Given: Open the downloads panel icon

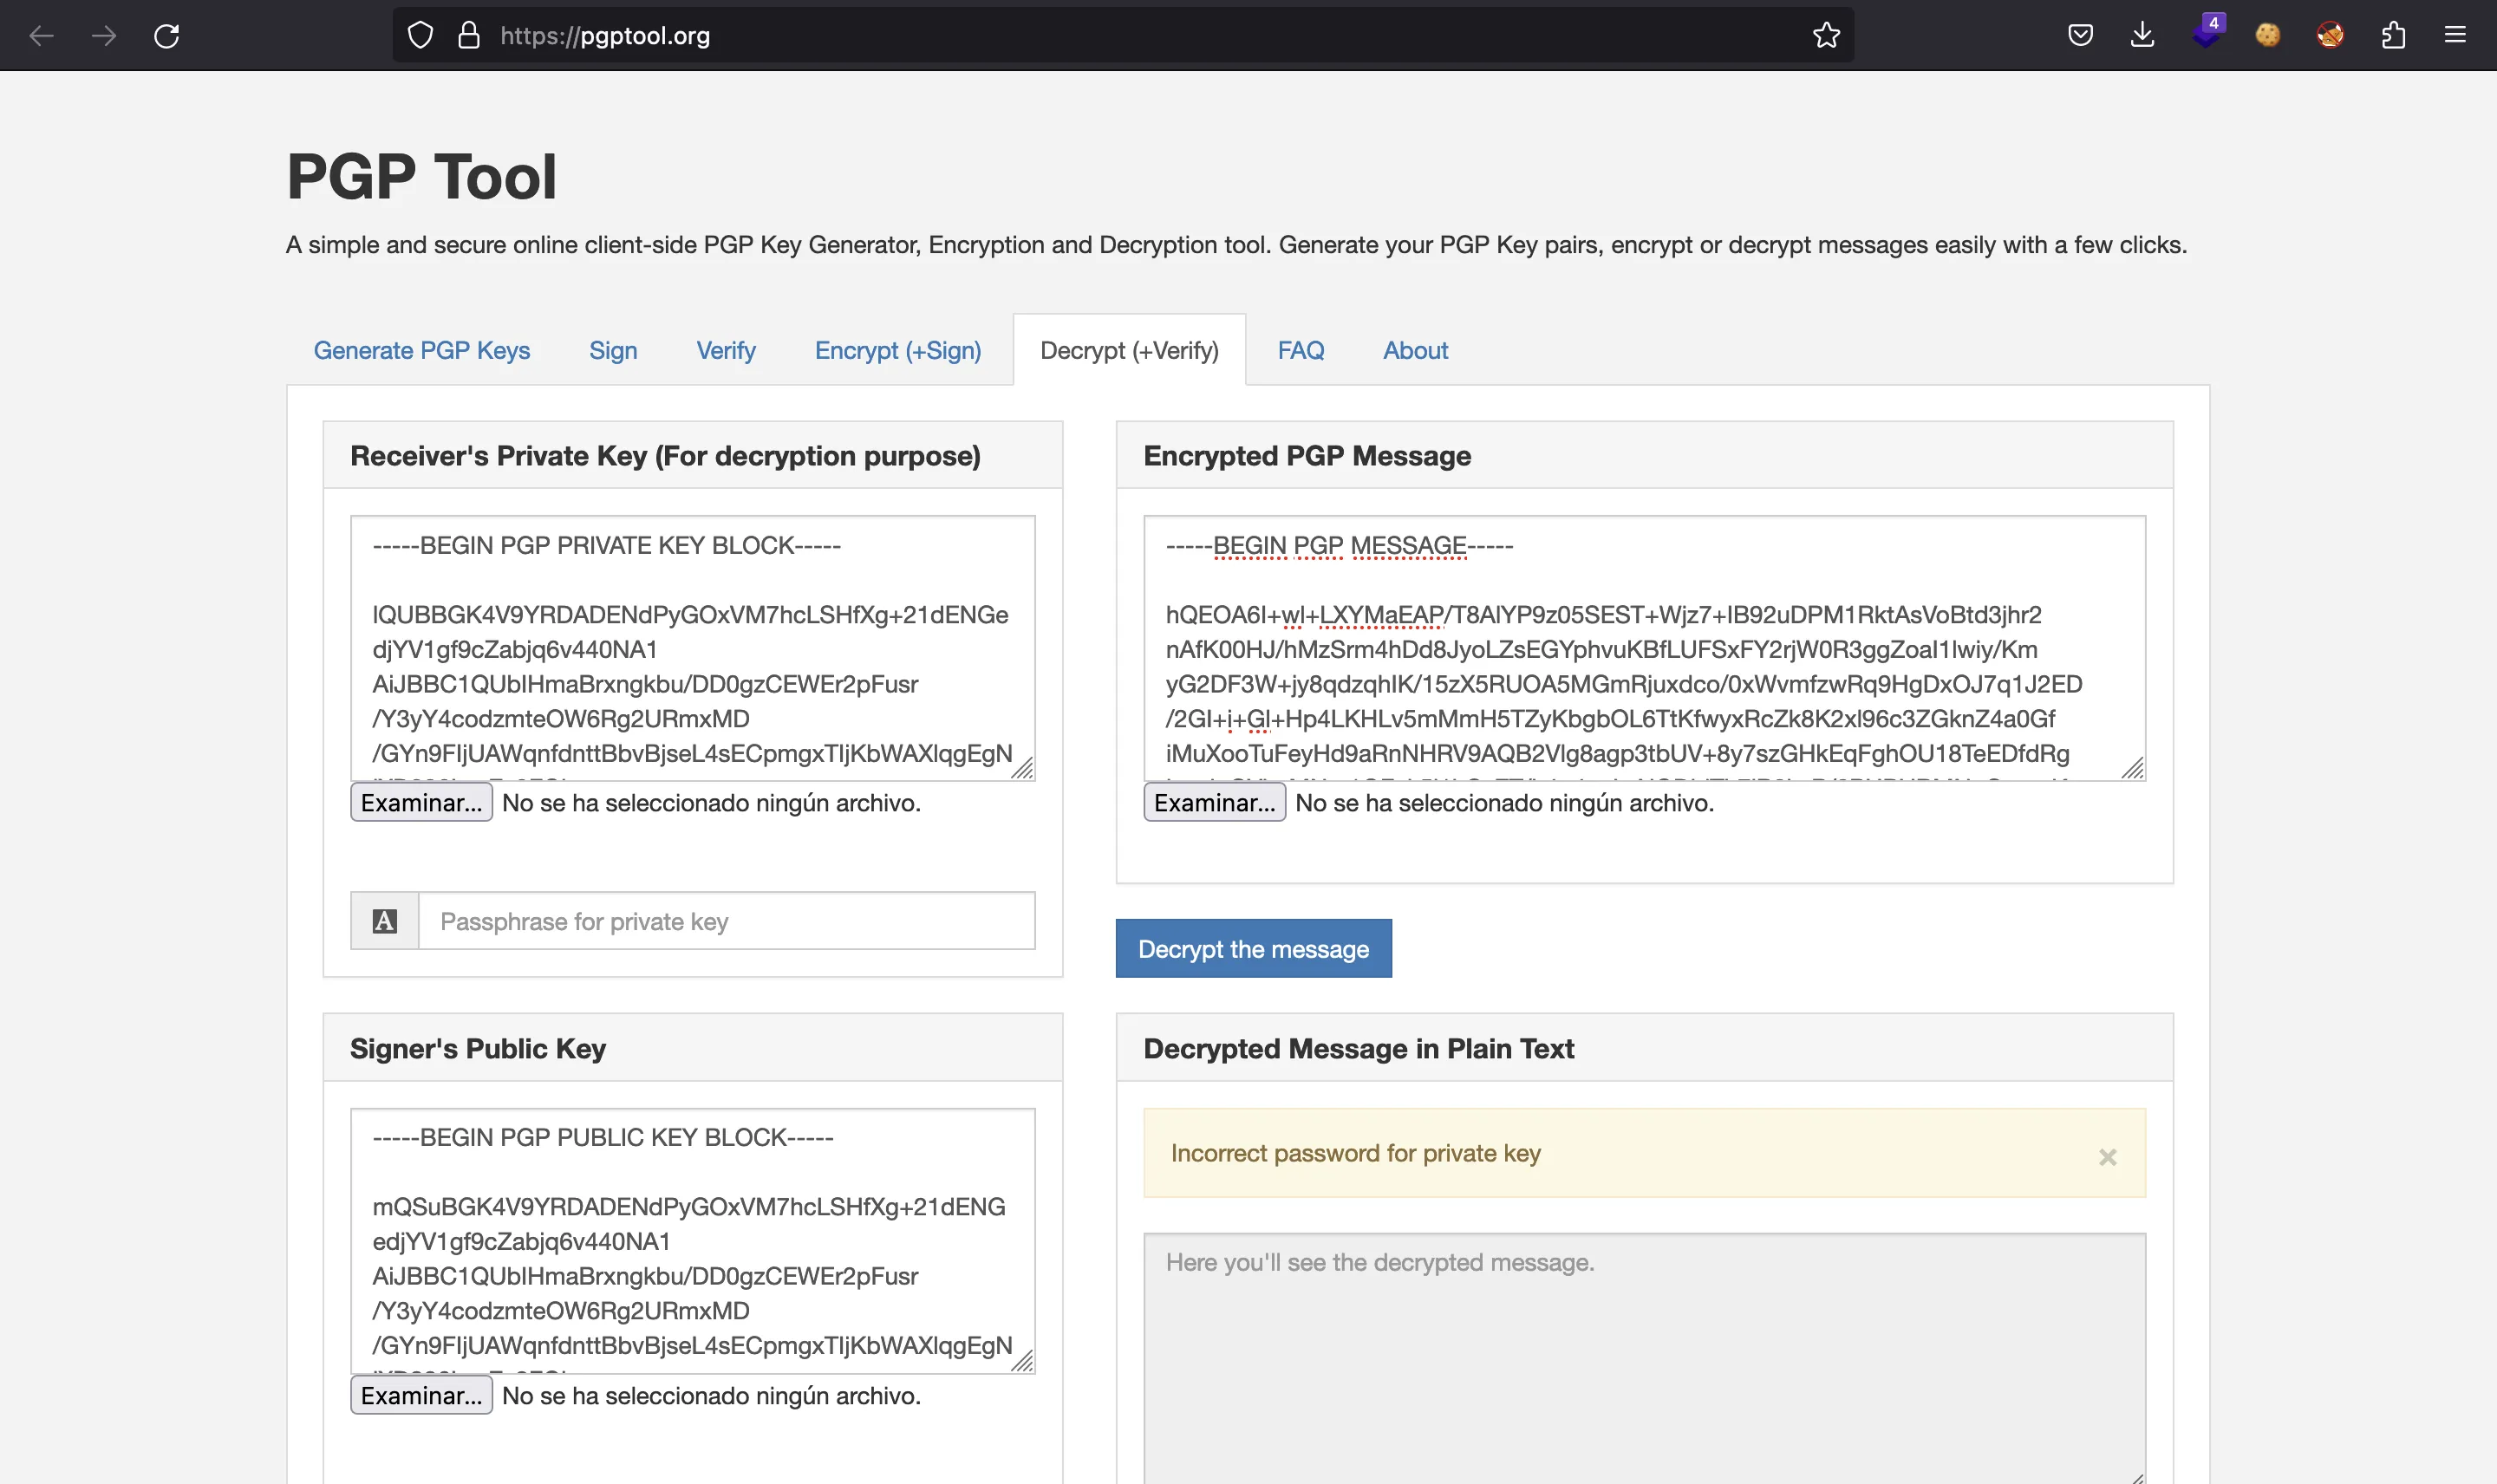Looking at the screenshot, I should click(x=2142, y=36).
